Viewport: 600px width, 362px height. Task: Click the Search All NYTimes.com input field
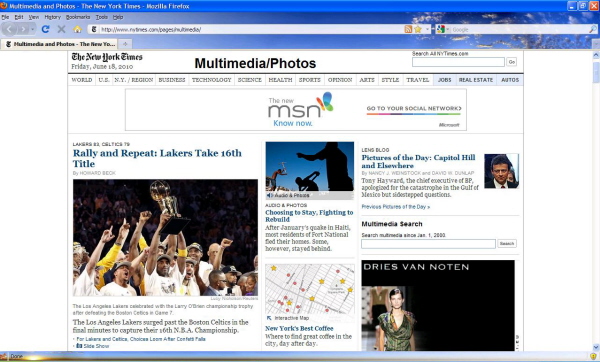pyautogui.click(x=458, y=62)
